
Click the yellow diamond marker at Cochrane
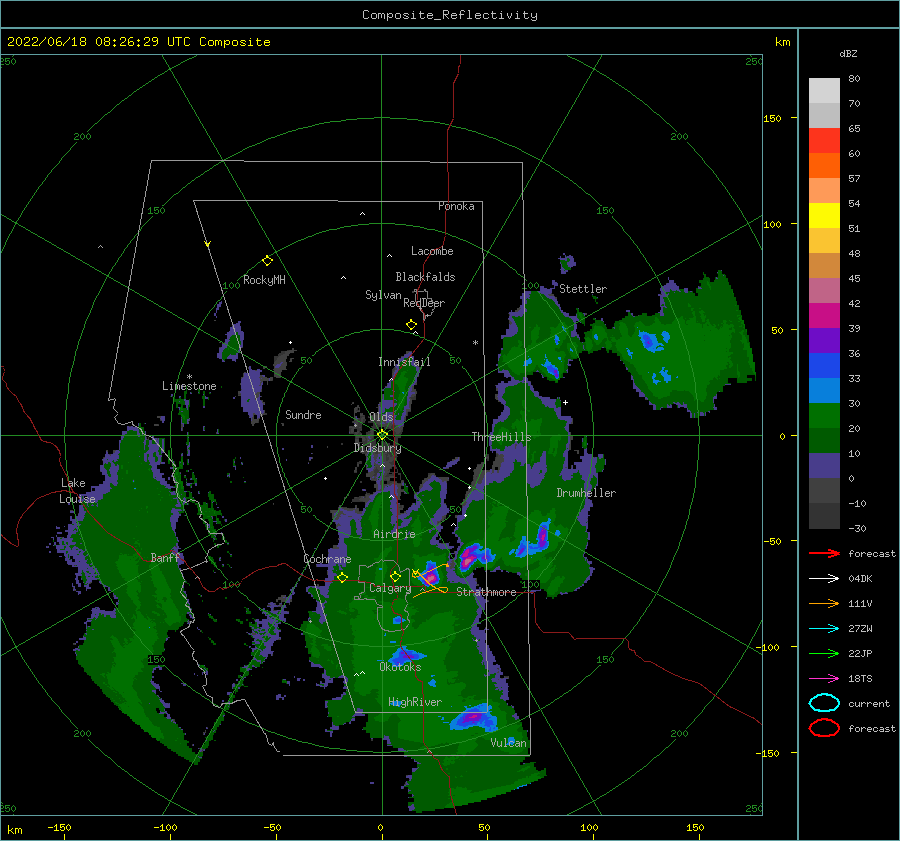pos(342,577)
